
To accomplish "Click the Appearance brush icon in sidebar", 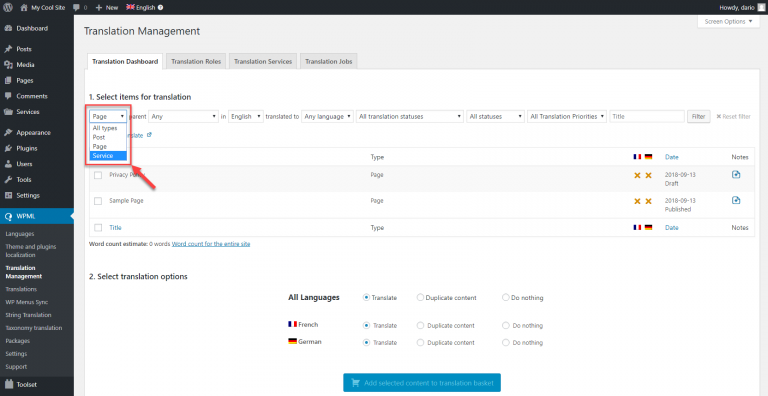I will pos(8,132).
